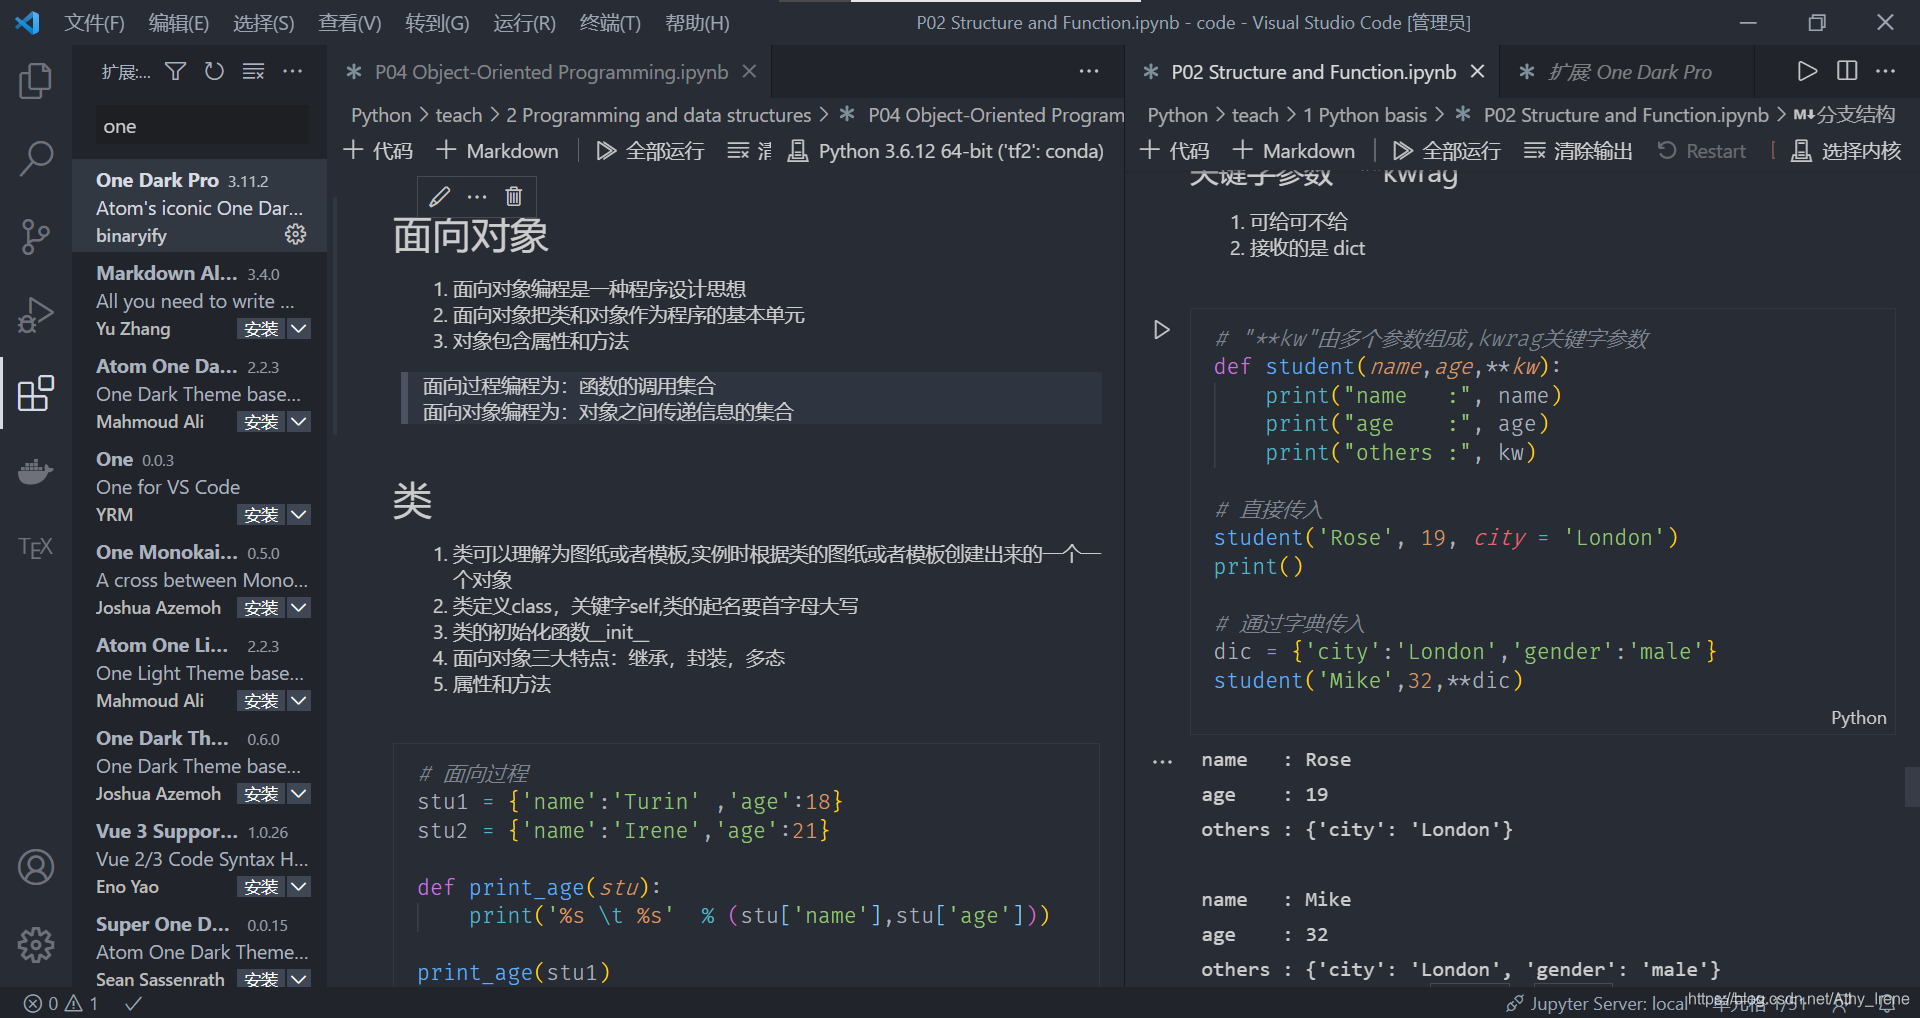The image size is (1920, 1018).
Task: Expand install dropdown for One Monokai
Action: coord(299,607)
